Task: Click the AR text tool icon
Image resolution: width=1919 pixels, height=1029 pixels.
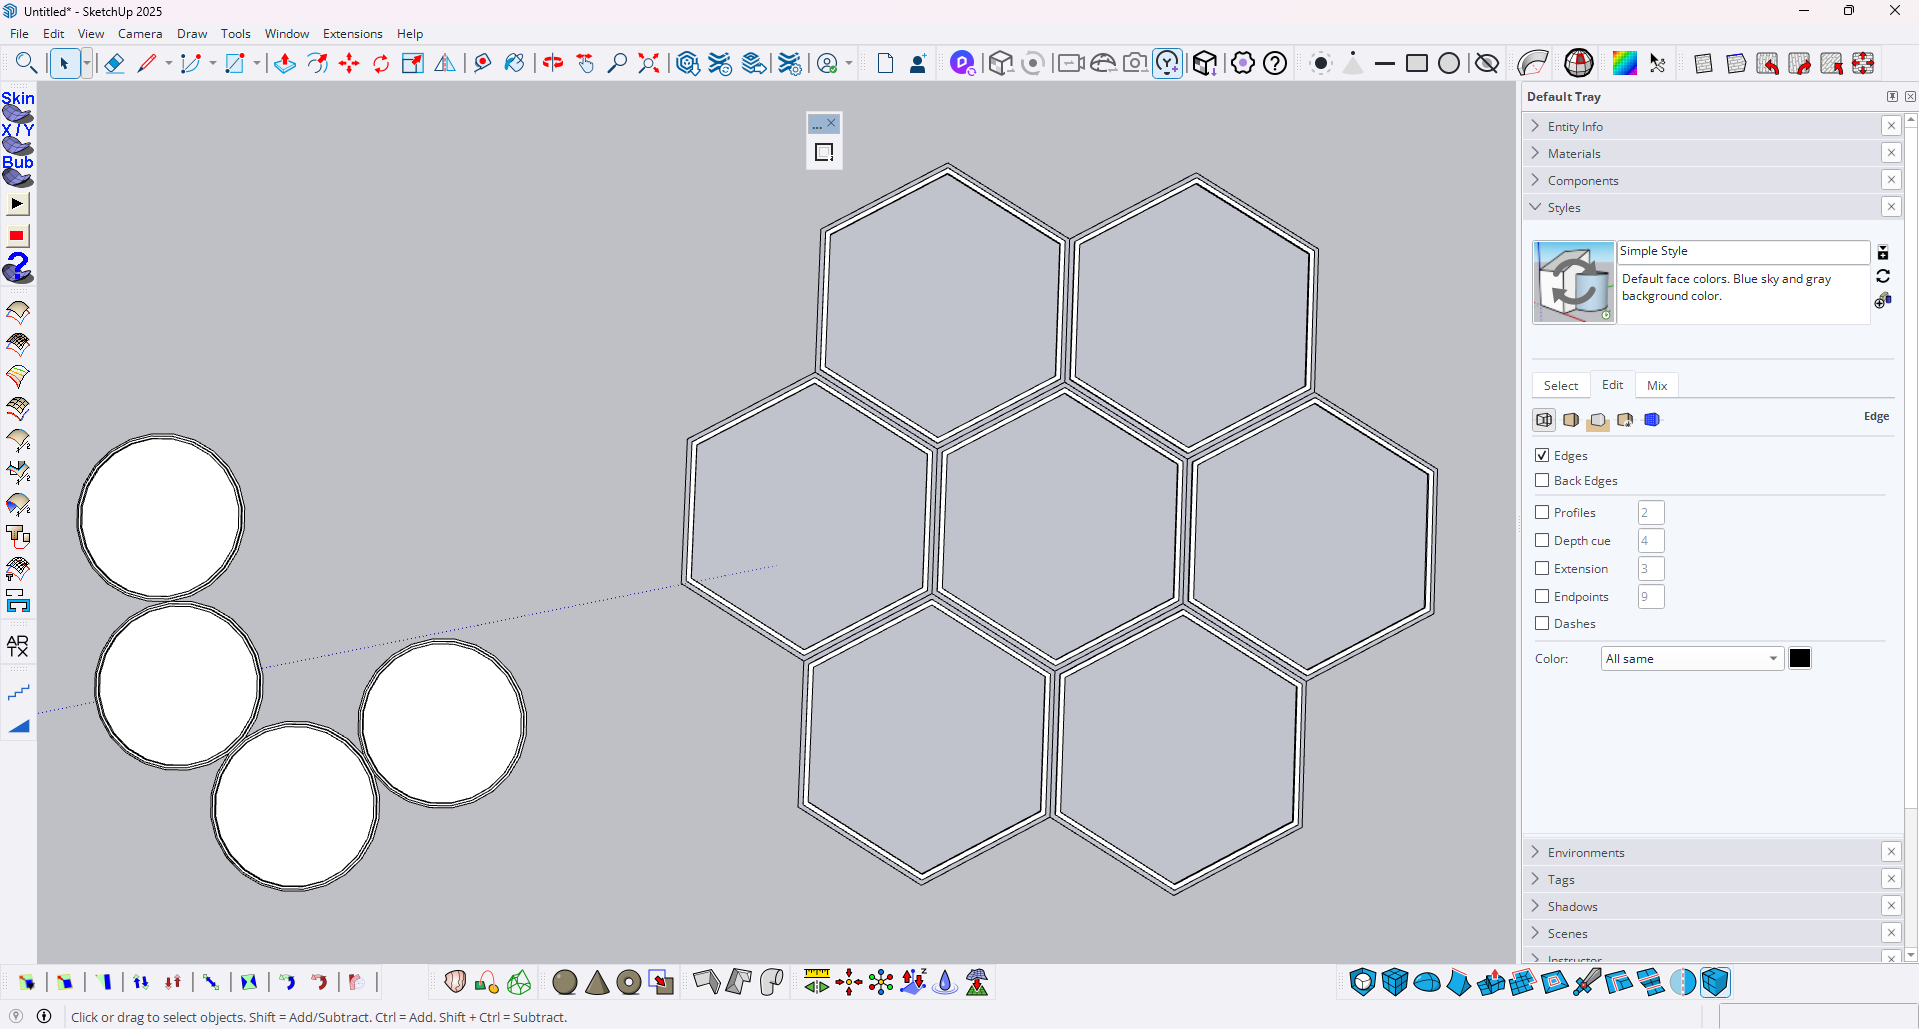Action: pos(18,646)
